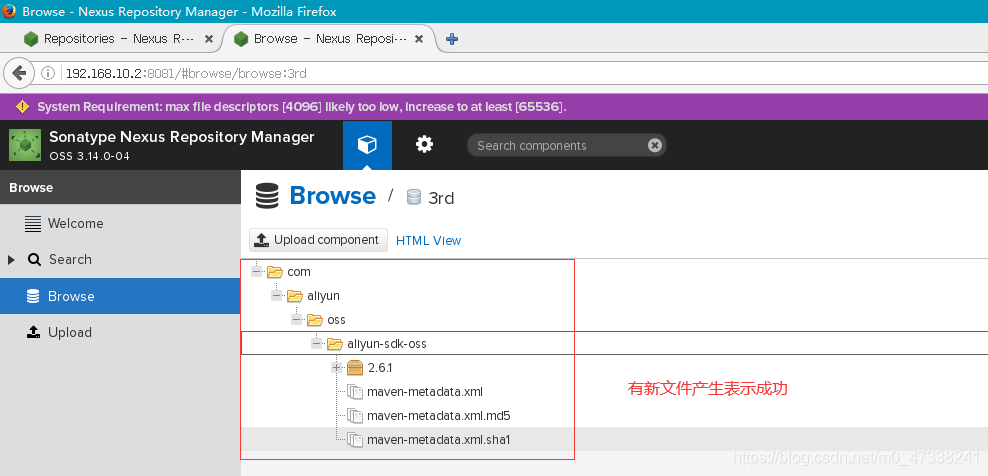Open site information icon in address bar
Viewport: 988px width, 476px height.
48,74
